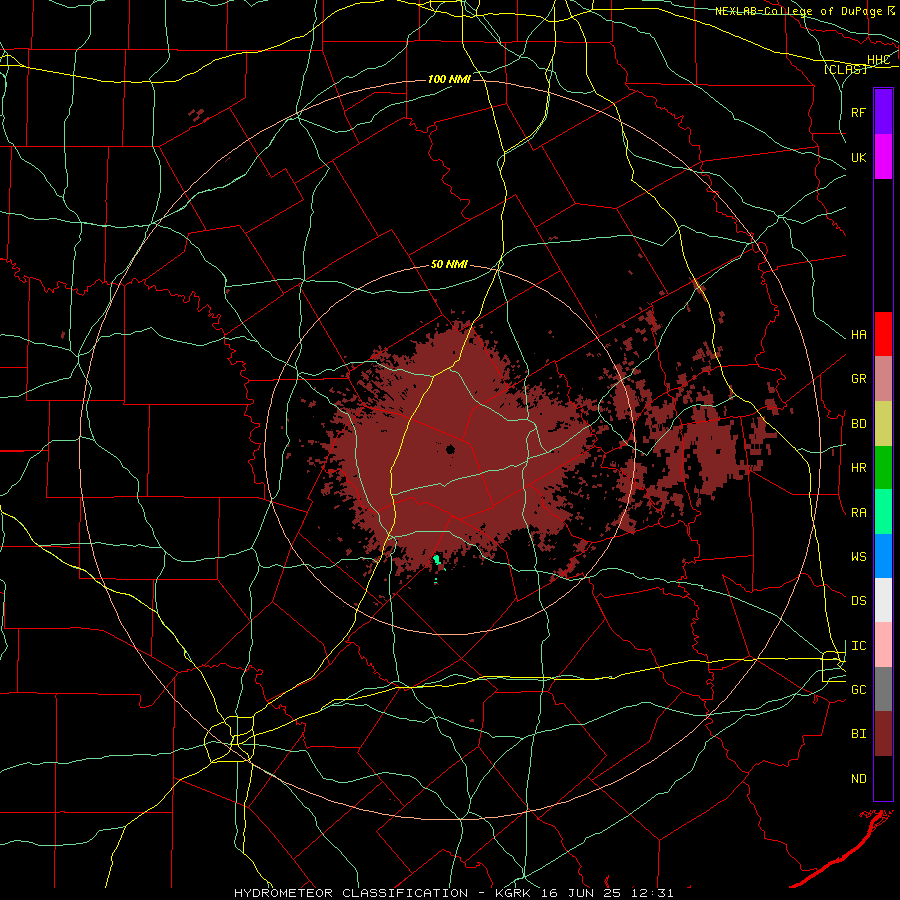Select the BD yellow legend swatch
Screen dimensions: 900x900
coord(883,424)
